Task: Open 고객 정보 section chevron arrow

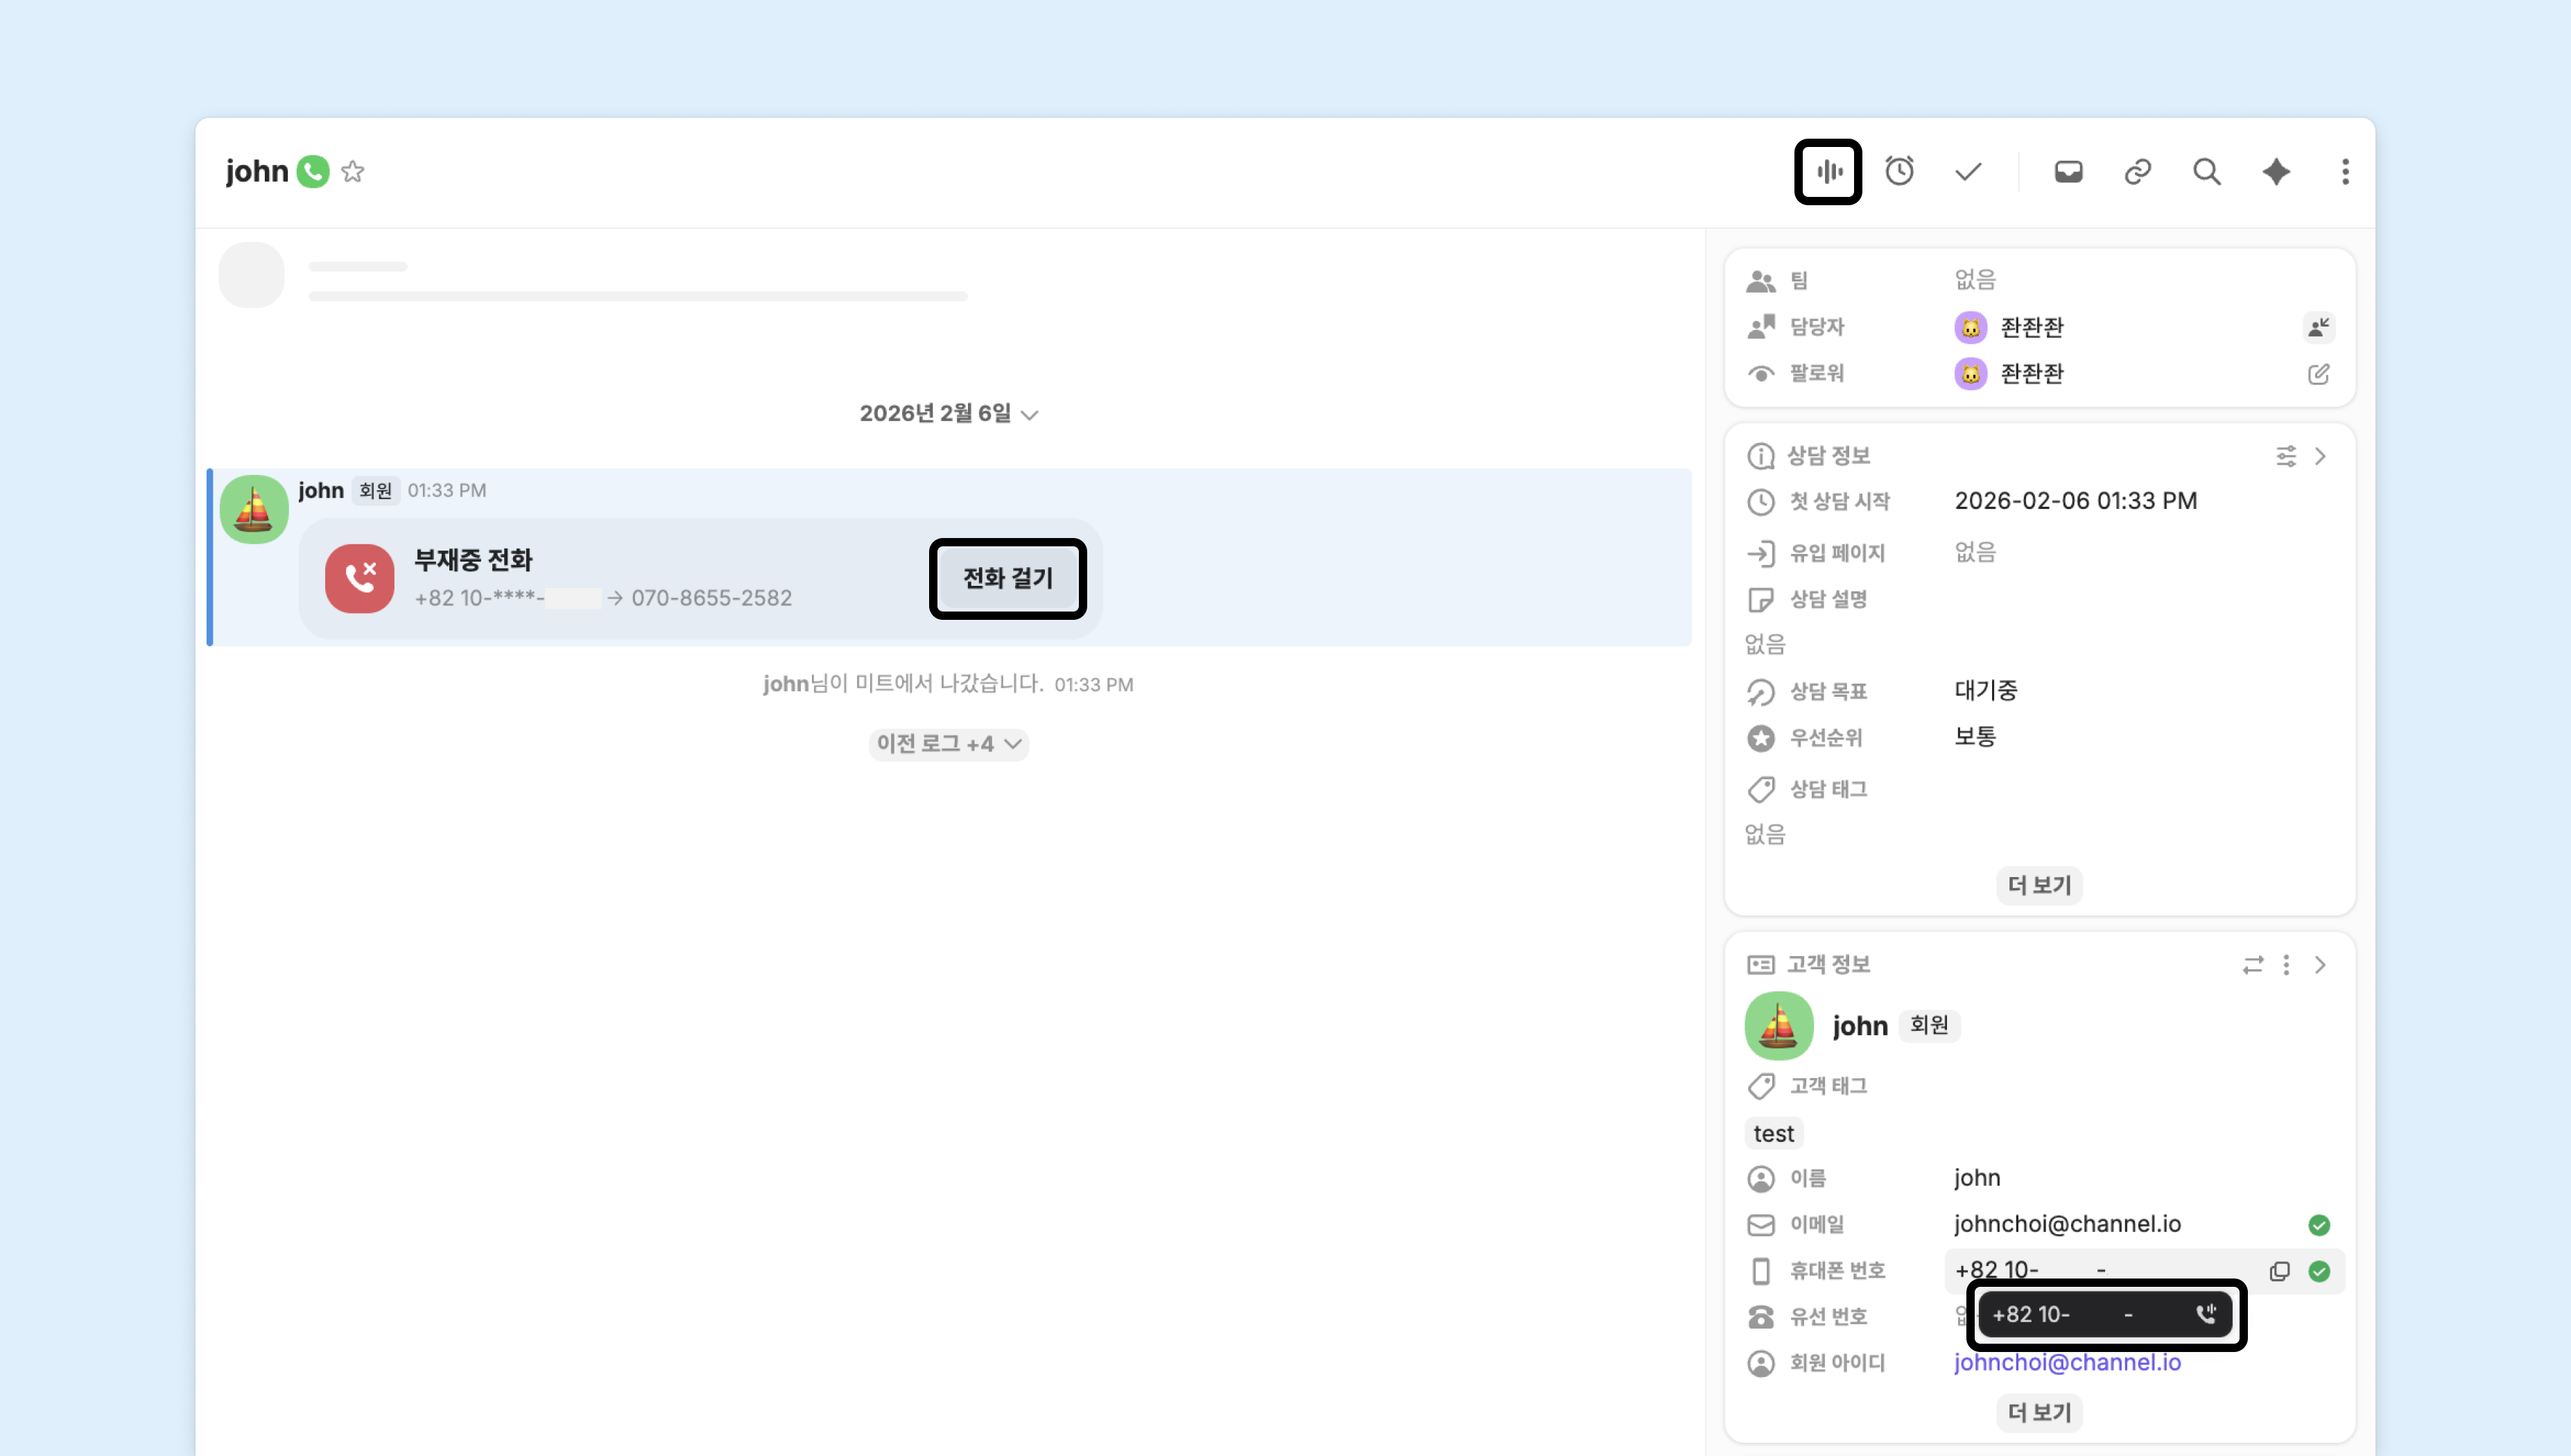Action: [x=2320, y=965]
